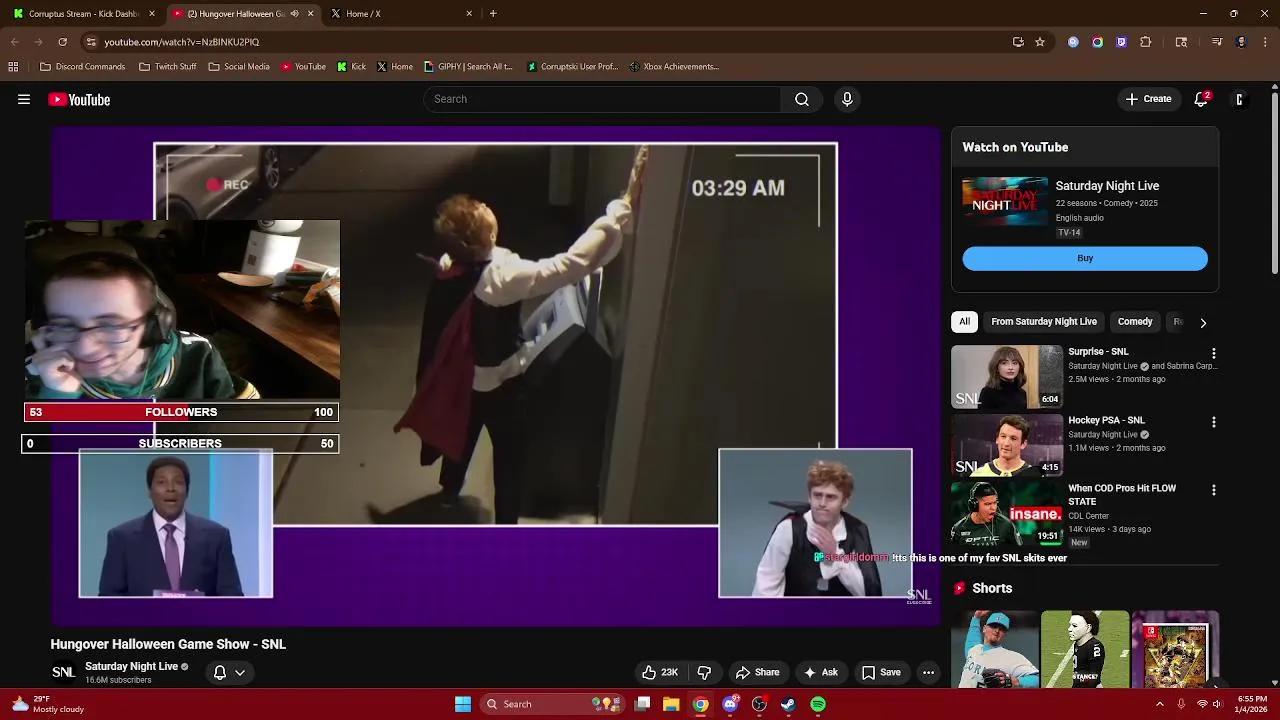Image resolution: width=1280 pixels, height=720 pixels.
Task: Click the browser address bar URL
Action: pos(181,42)
